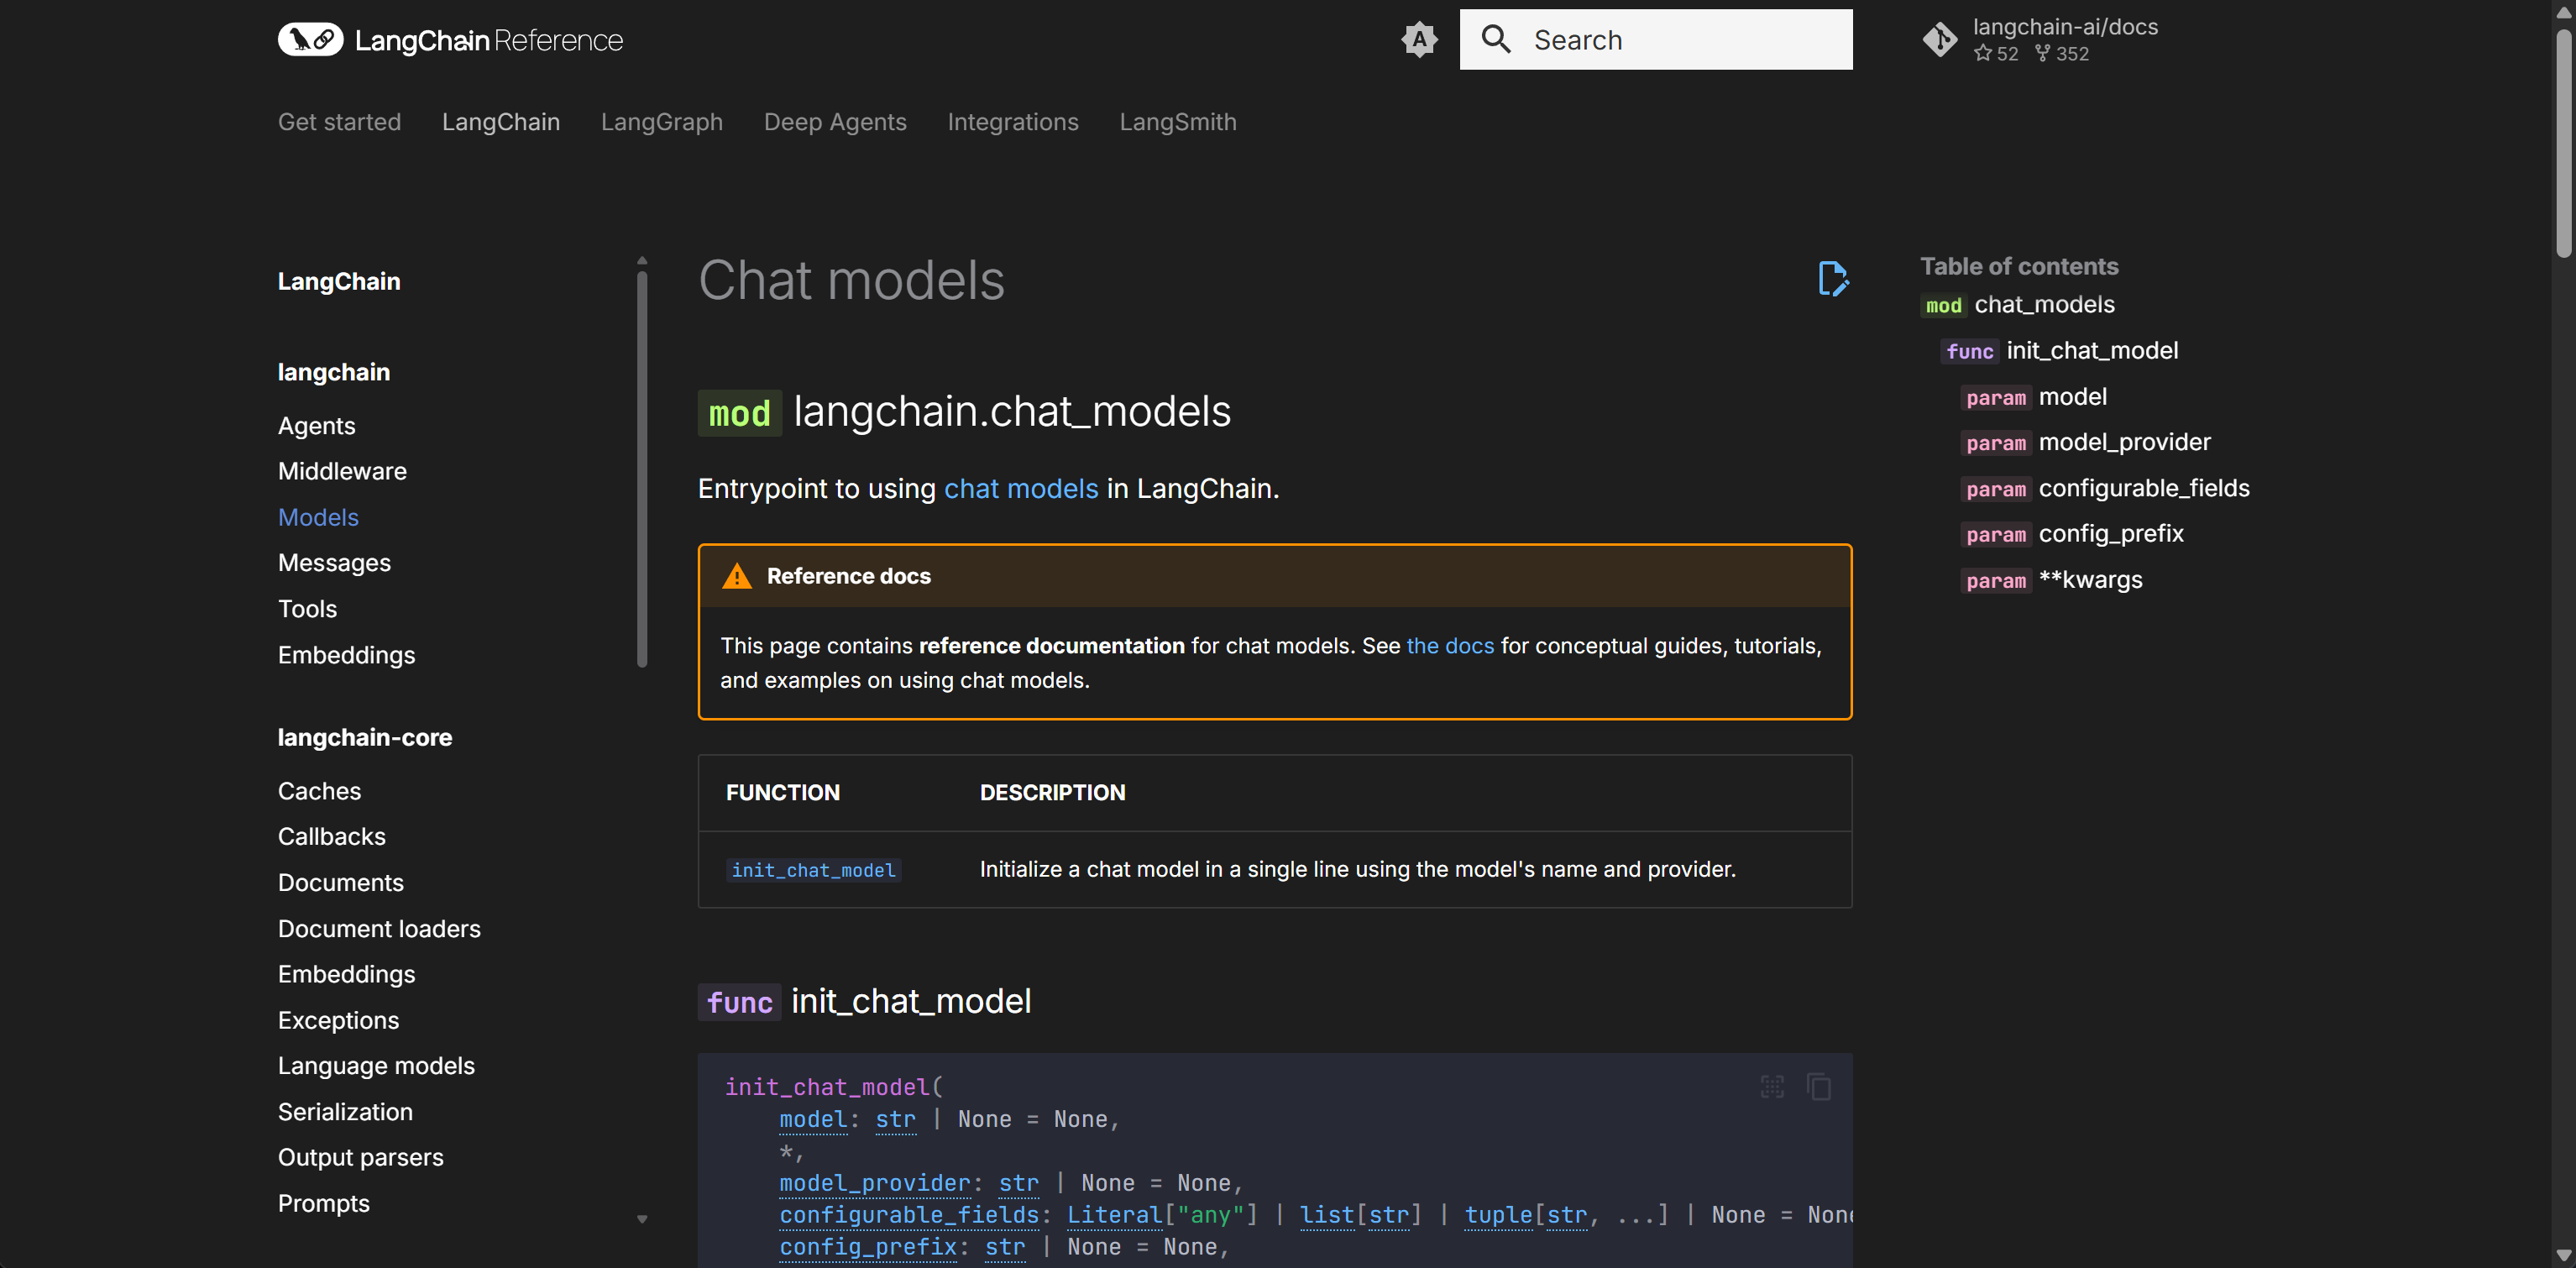The height and width of the screenshot is (1268, 2576).
Task: Switch to the LangChain tab
Action: [501, 122]
